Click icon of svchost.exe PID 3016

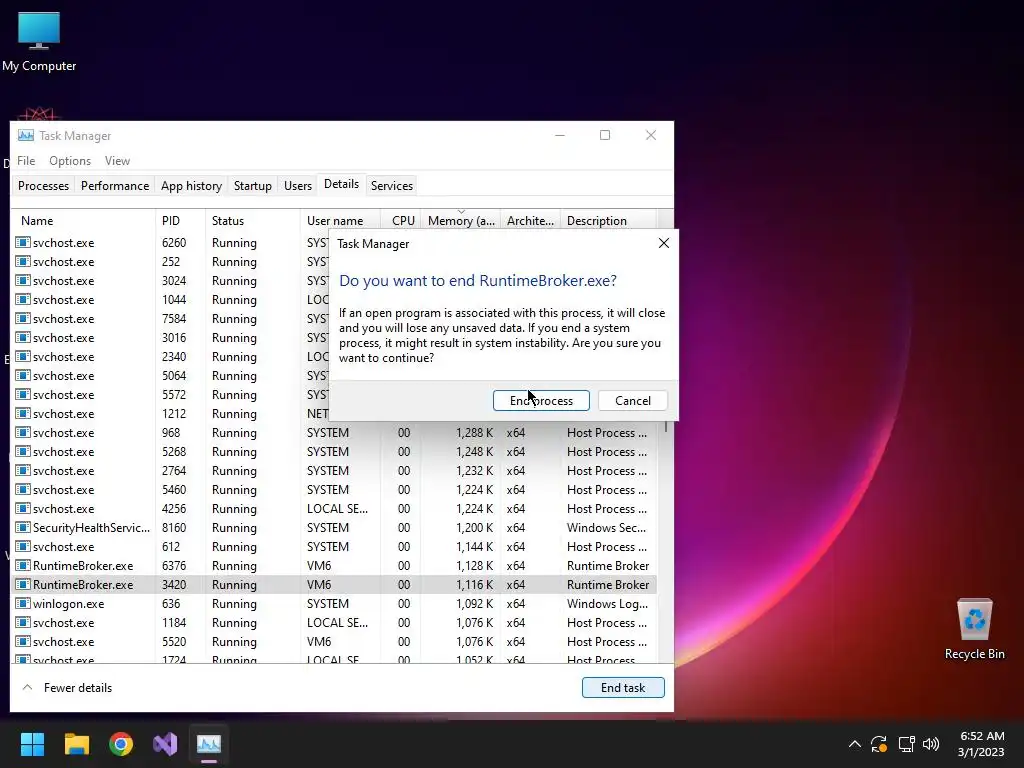(23, 337)
